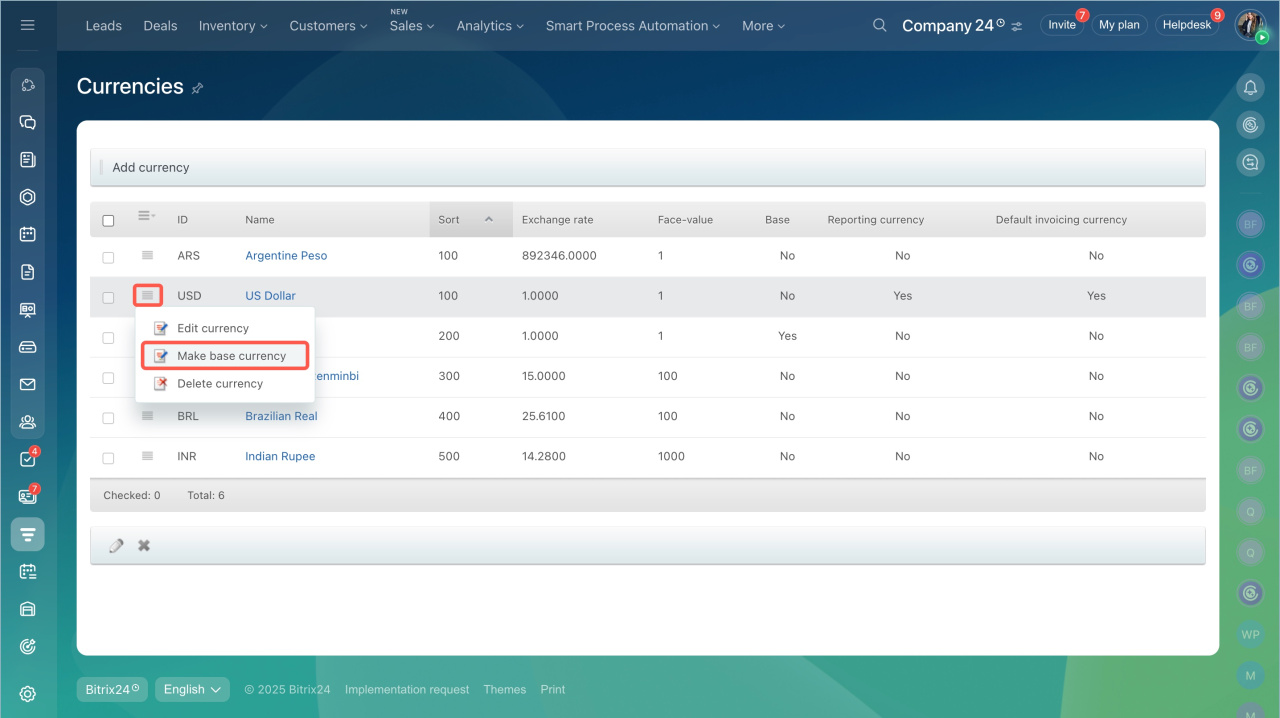Check the Argentine Peso row checkbox
The height and width of the screenshot is (718, 1280).
point(108,257)
